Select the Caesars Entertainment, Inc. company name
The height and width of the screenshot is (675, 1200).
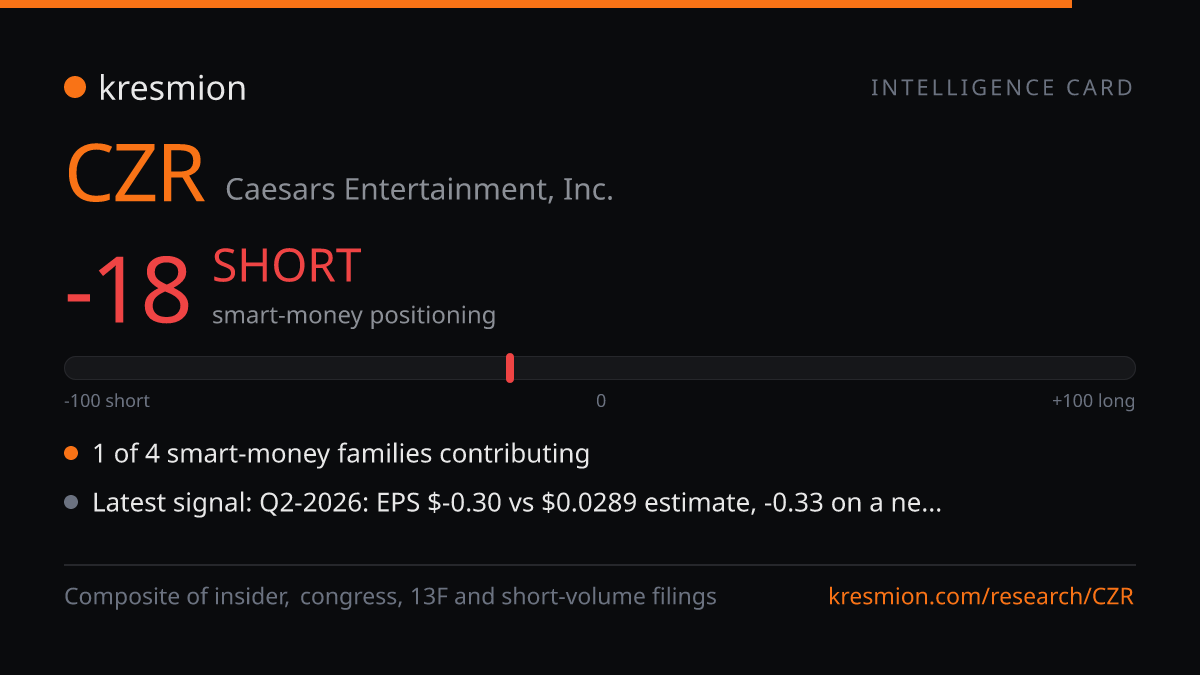coord(419,189)
